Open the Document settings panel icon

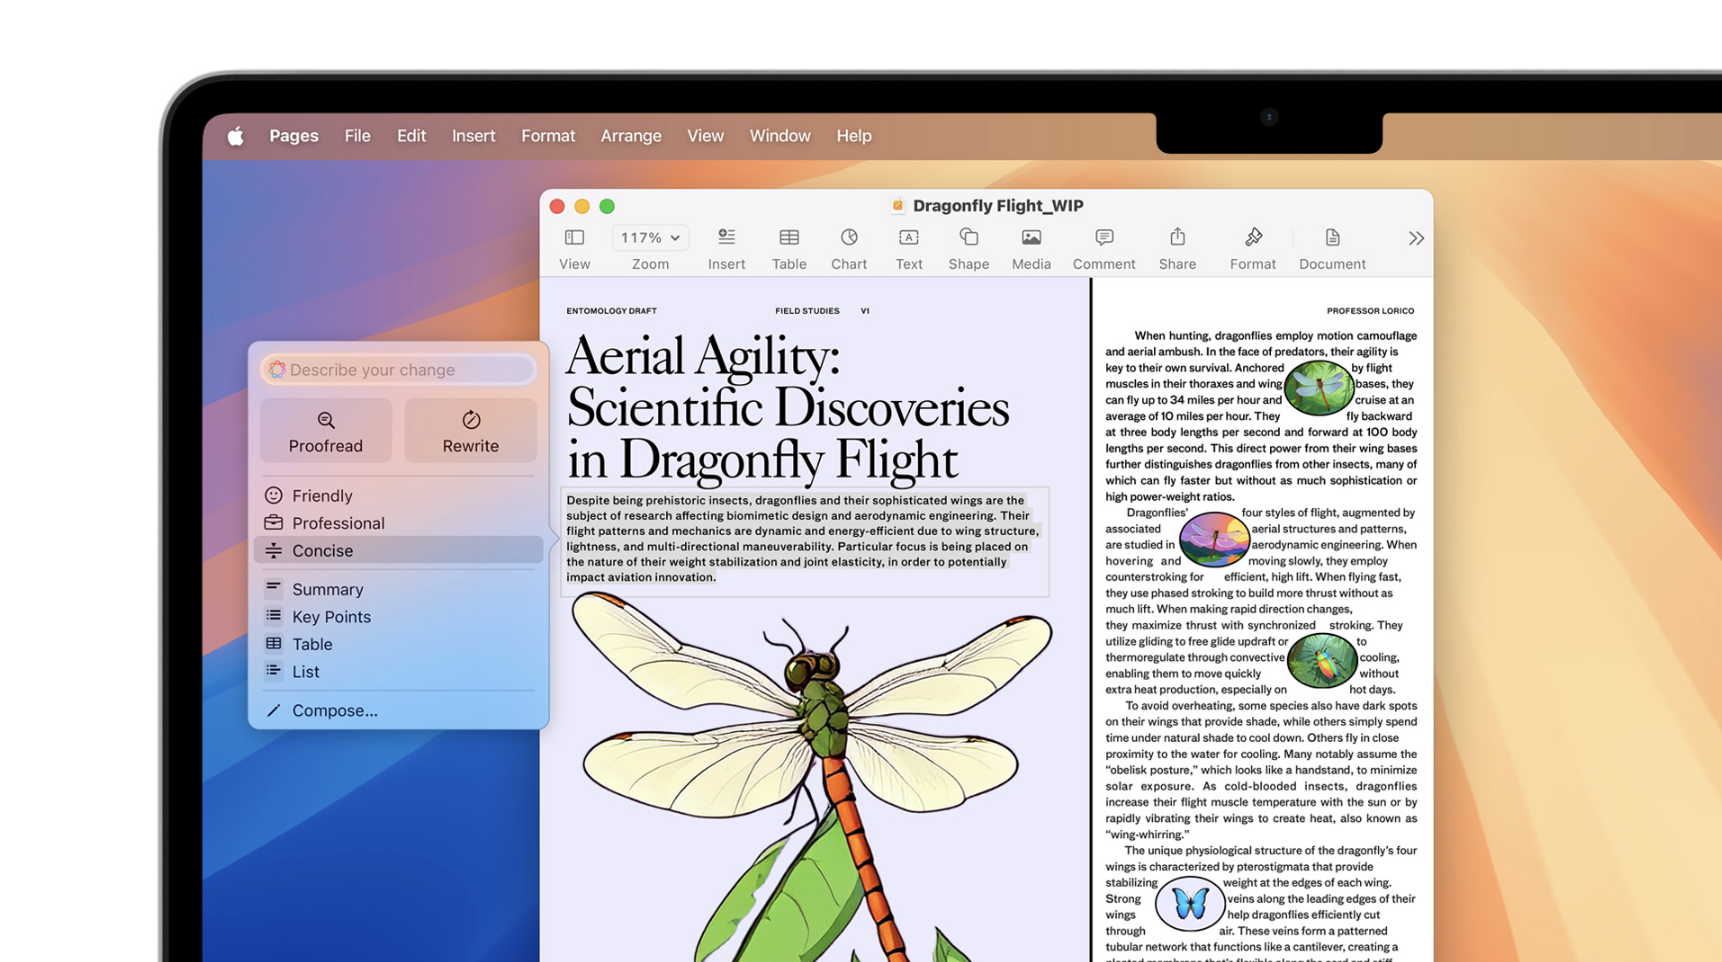point(1332,238)
